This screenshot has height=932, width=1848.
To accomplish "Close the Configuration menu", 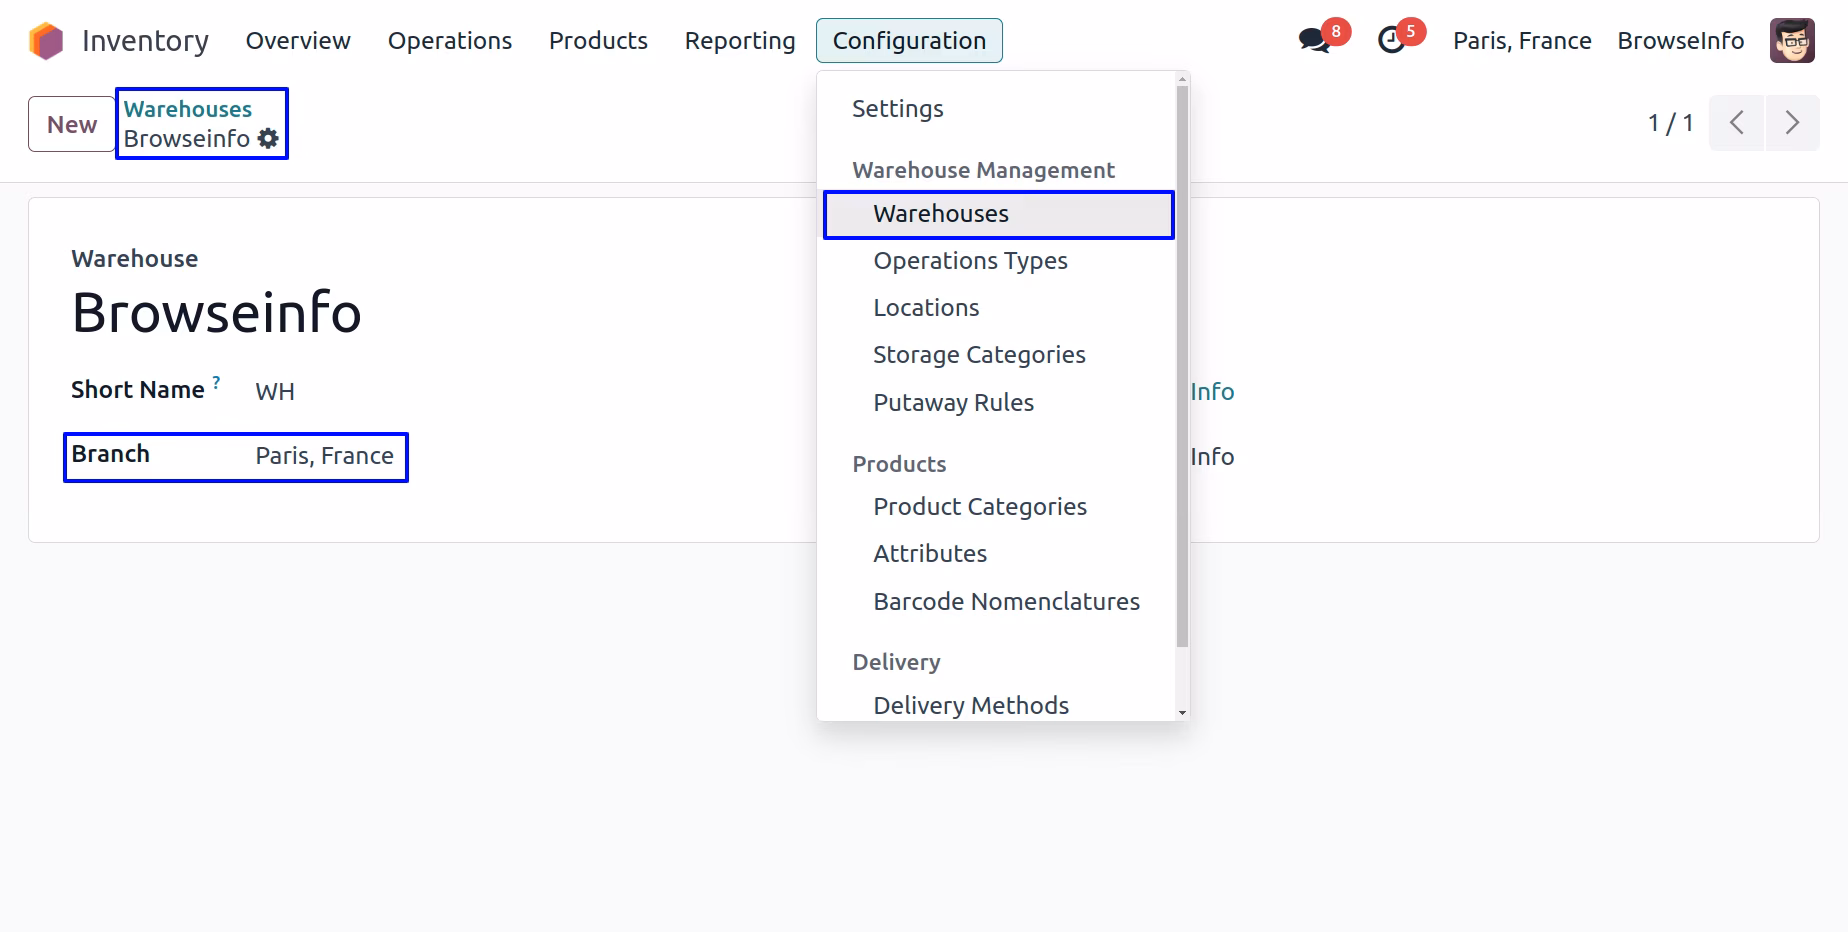I will tap(909, 41).
